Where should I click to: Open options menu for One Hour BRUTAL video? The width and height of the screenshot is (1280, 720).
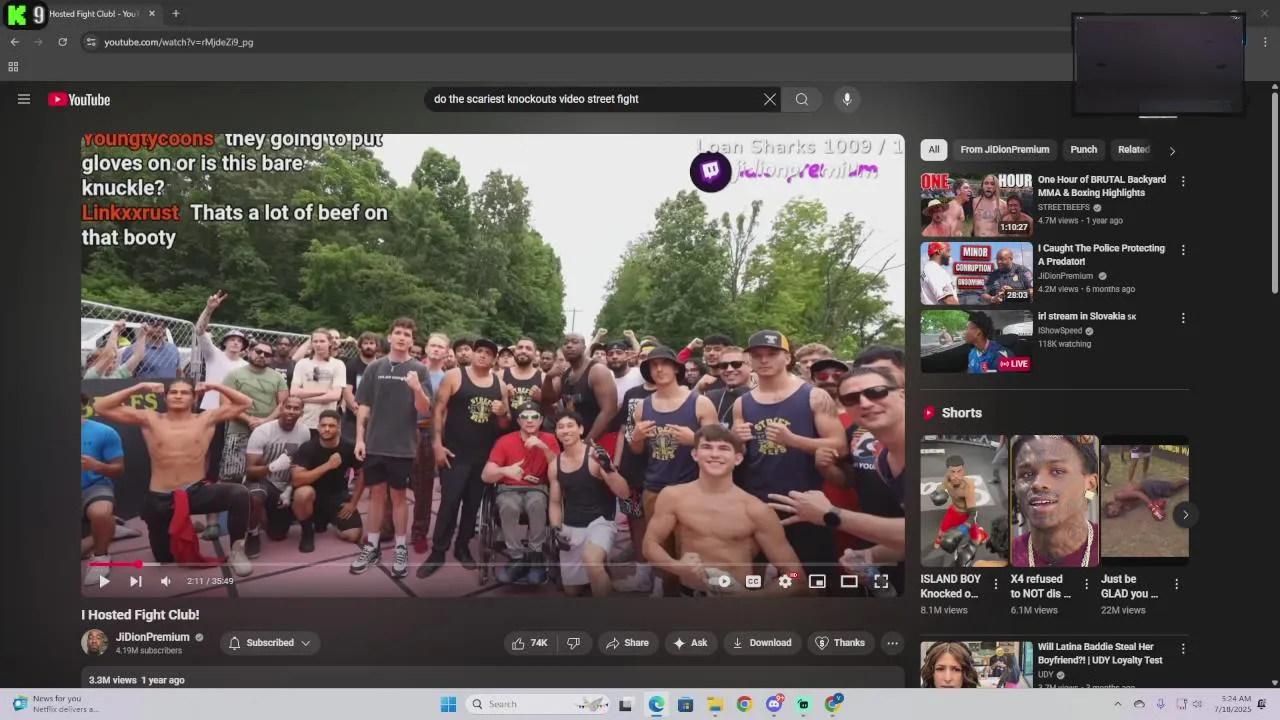pos(1183,181)
